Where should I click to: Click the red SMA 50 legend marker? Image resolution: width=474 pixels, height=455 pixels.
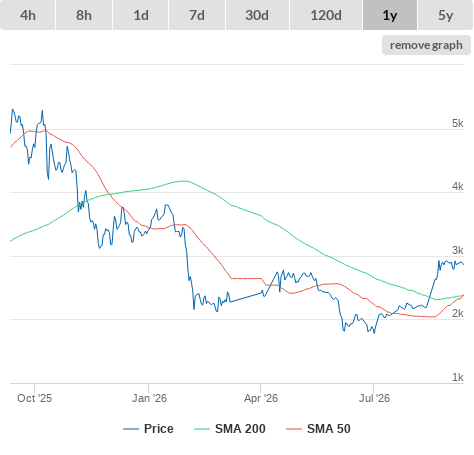click(294, 429)
